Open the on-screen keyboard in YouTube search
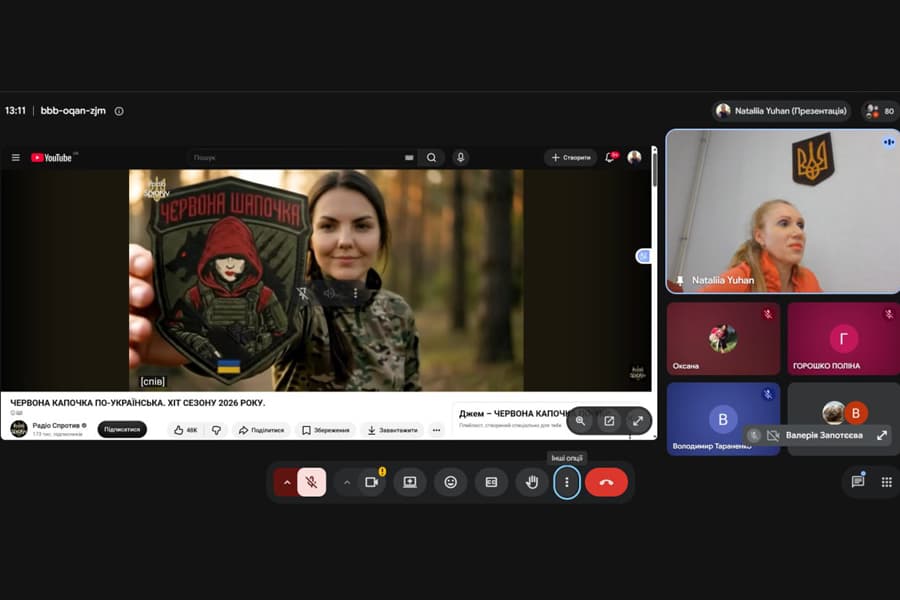 click(x=409, y=157)
